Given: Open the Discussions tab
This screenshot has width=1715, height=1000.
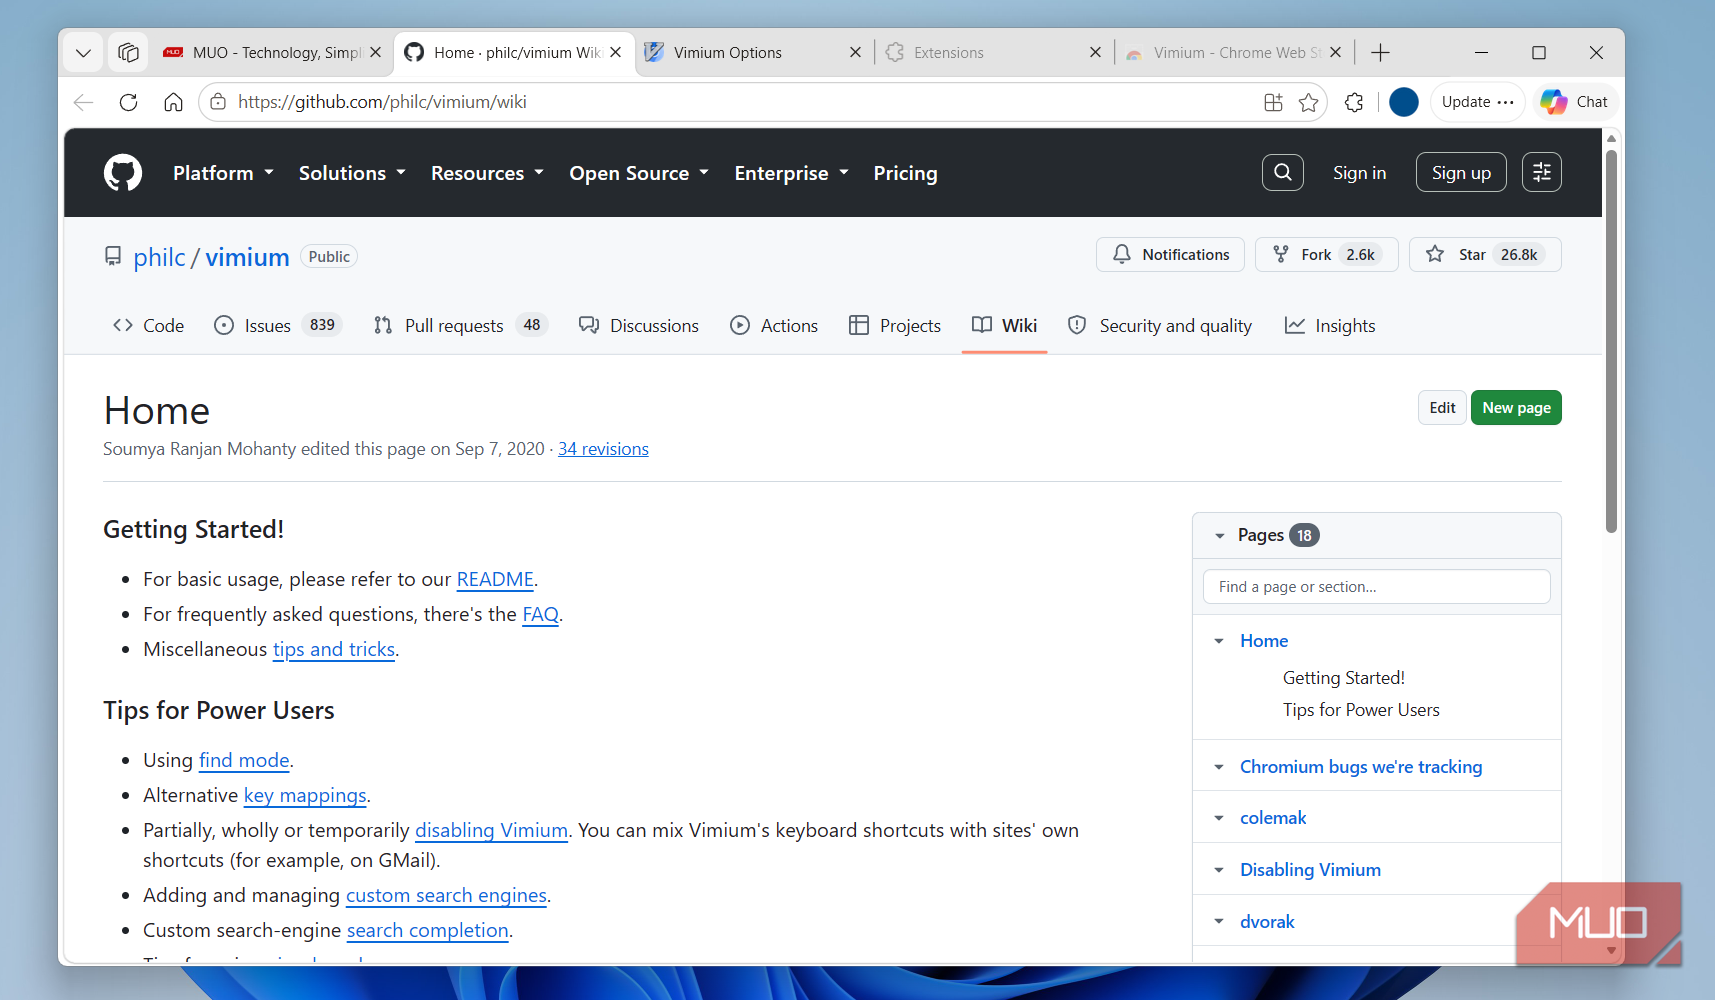Looking at the screenshot, I should (x=638, y=326).
